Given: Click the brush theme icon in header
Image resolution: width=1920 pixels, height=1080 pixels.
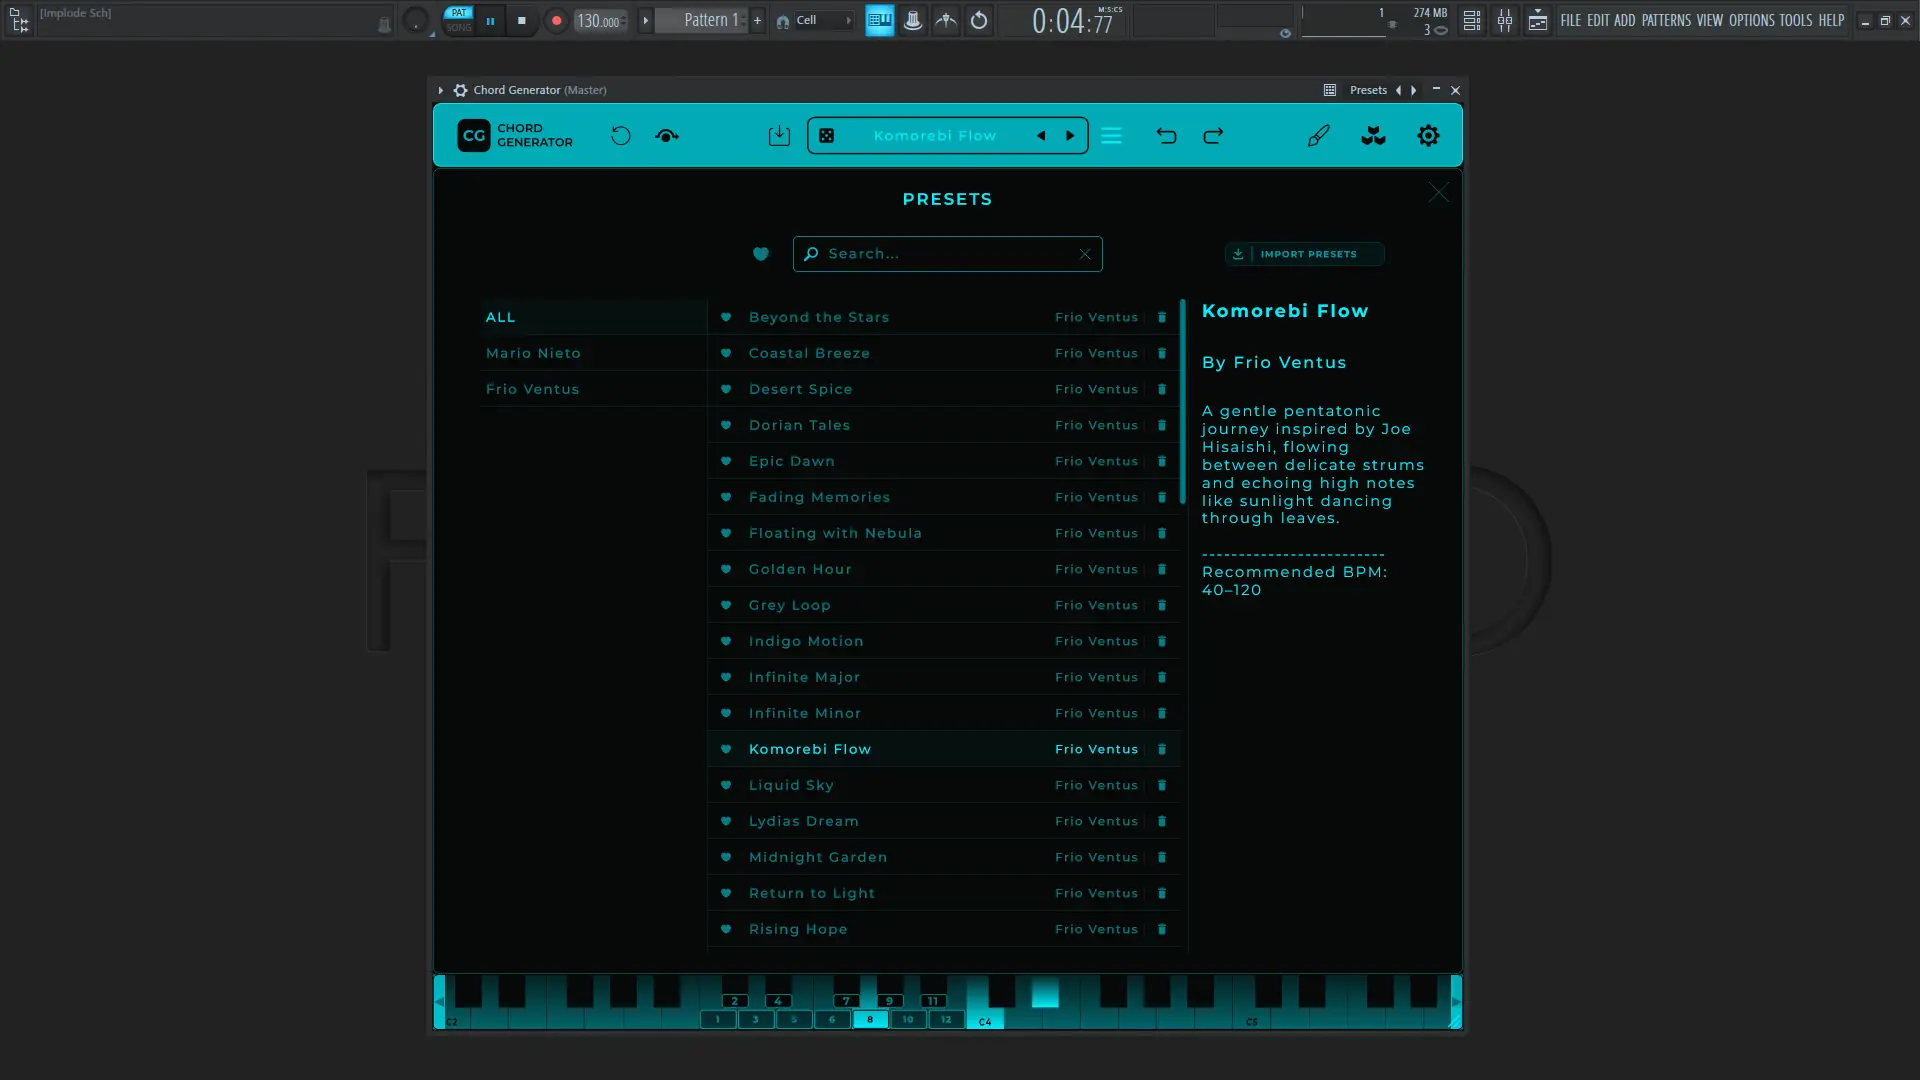Looking at the screenshot, I should [1318, 136].
